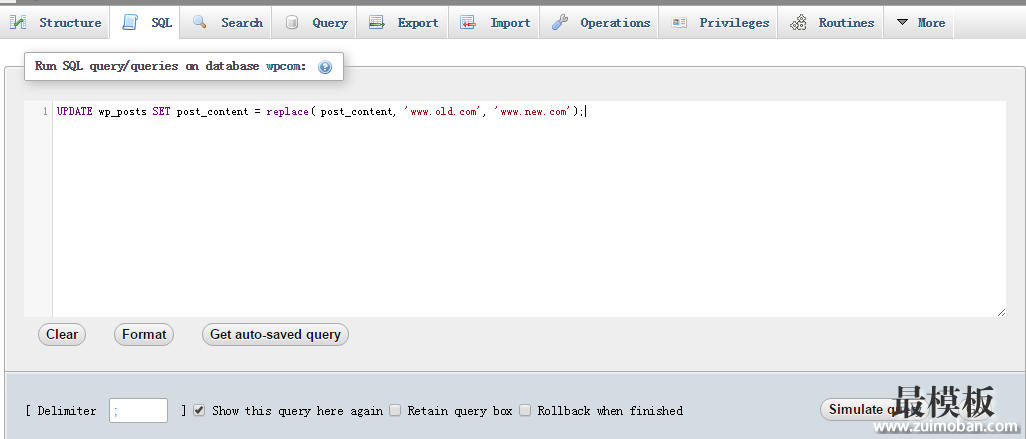The height and width of the screenshot is (439, 1026).
Task: Click 'www.old.com' string in query
Action: [442, 112]
